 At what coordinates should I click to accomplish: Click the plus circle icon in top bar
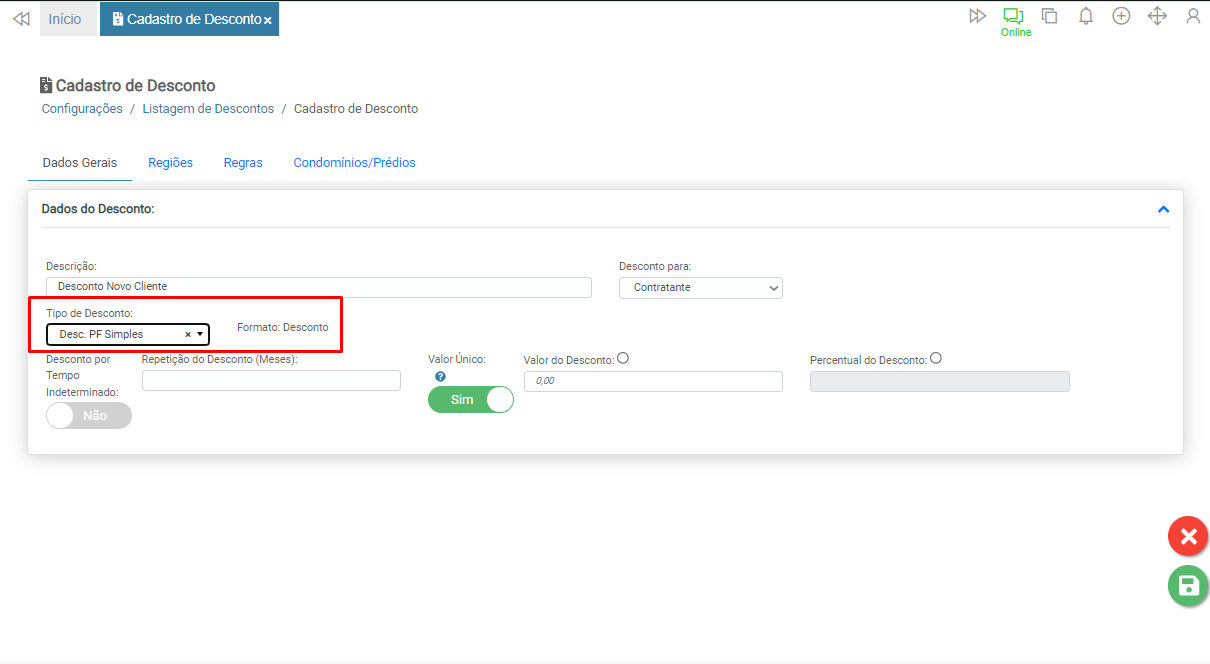click(1121, 16)
